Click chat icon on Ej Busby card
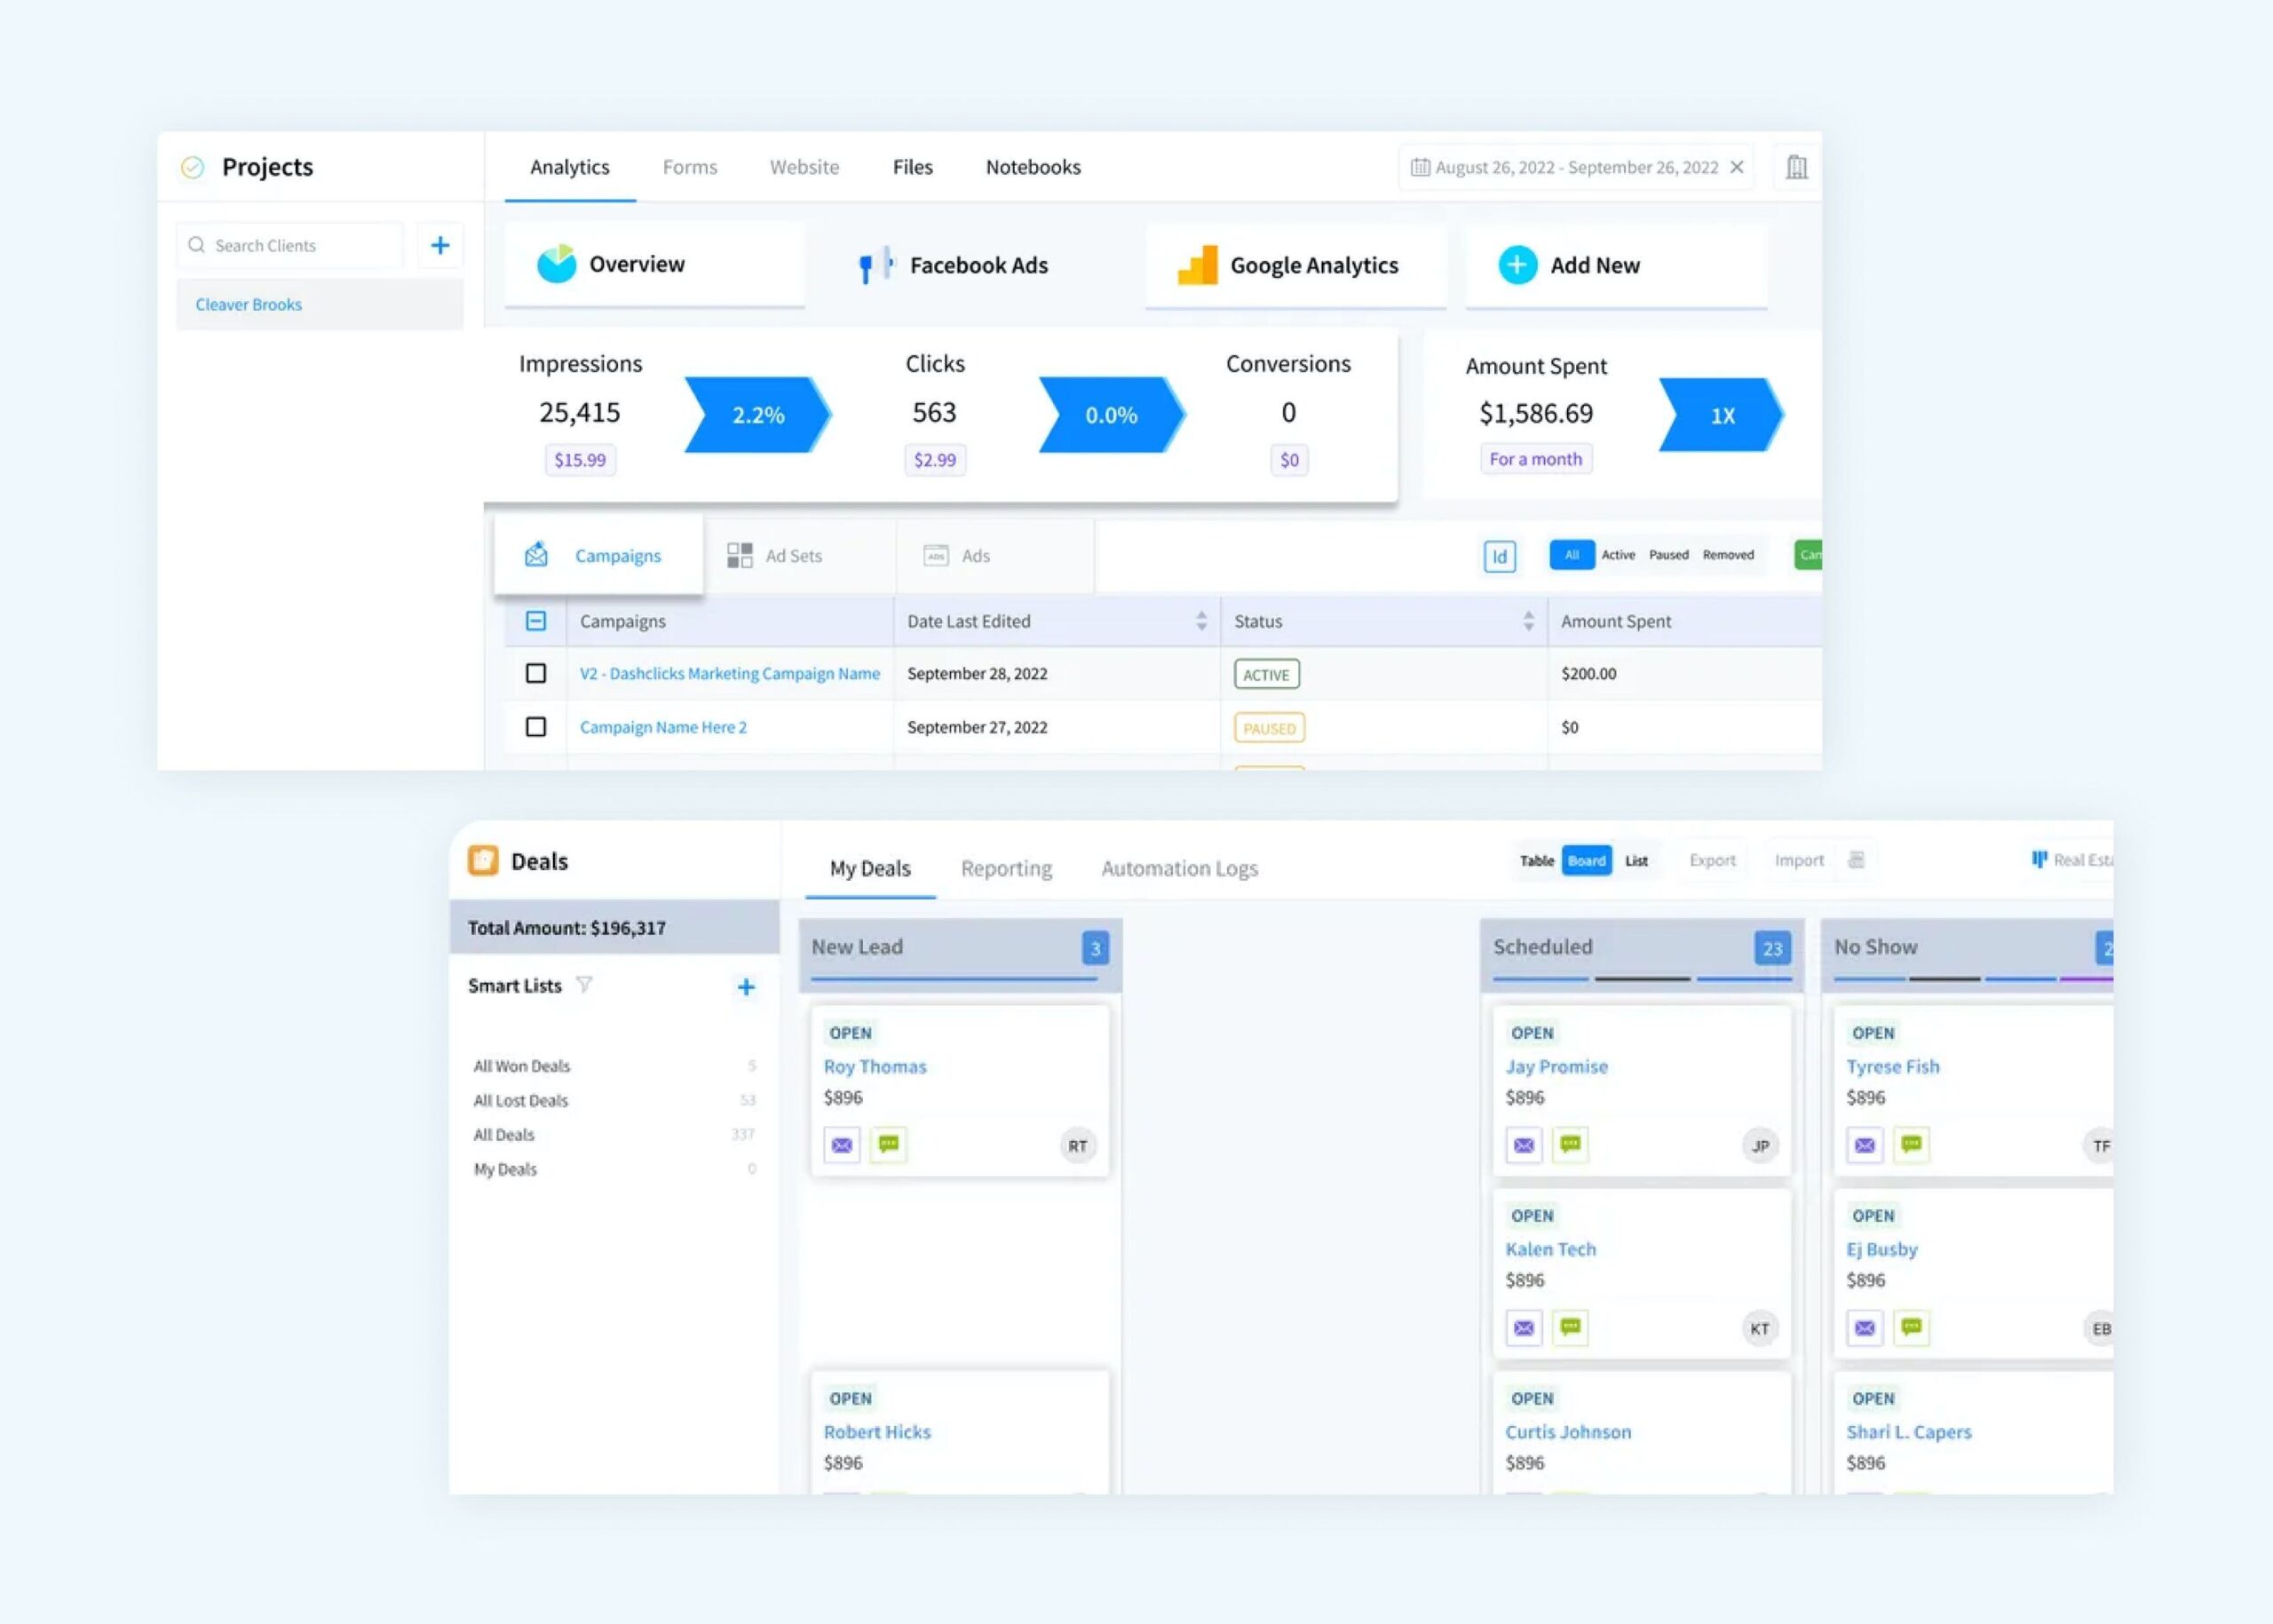This screenshot has height=1624, width=2273. (1911, 1327)
